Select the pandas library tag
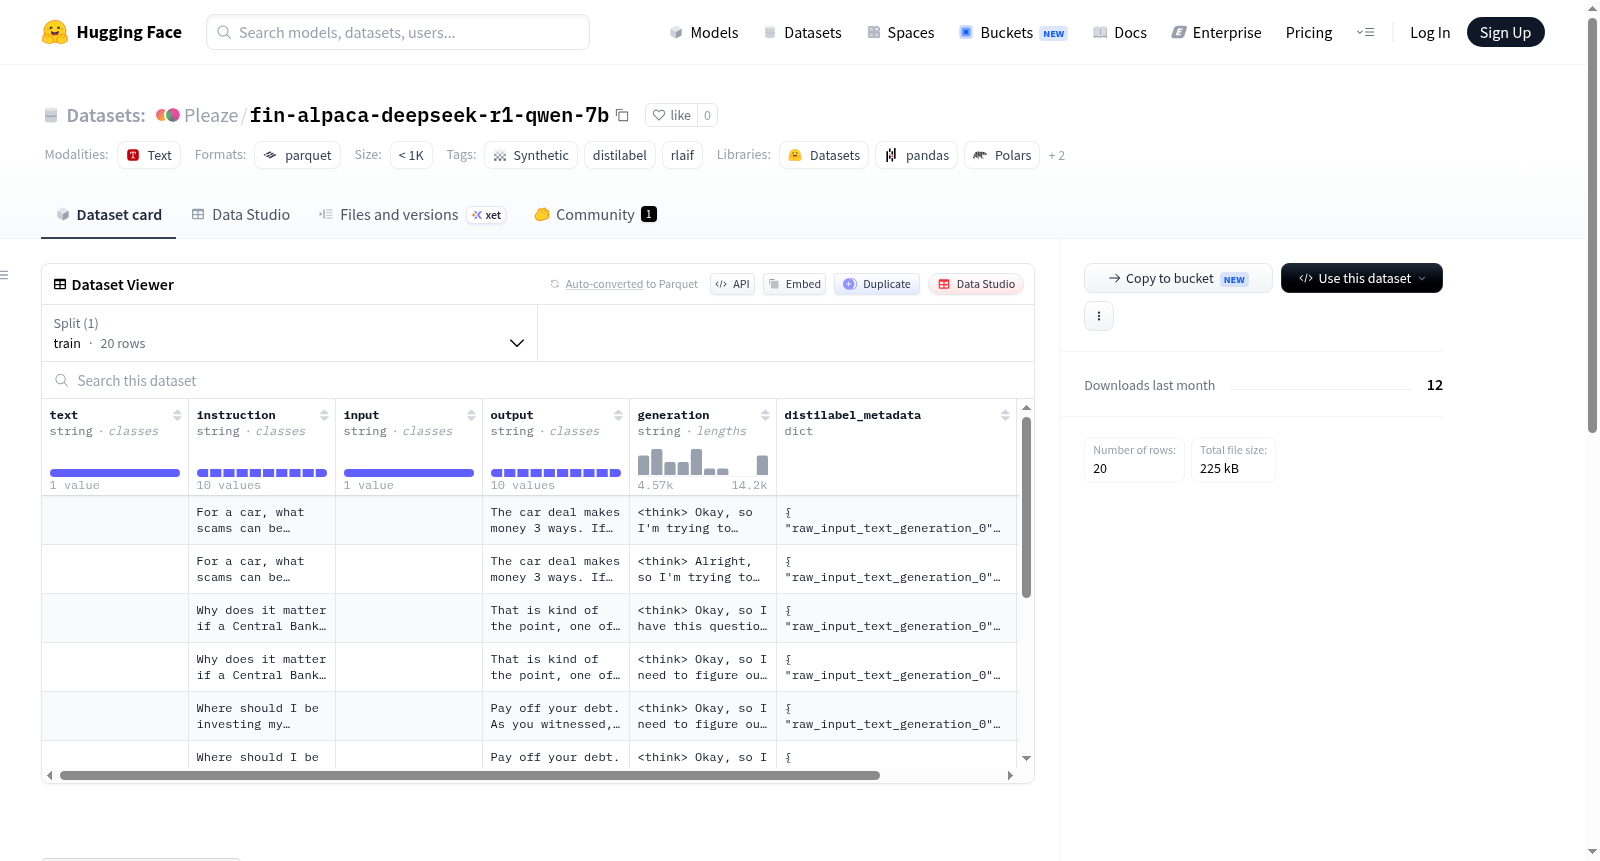The height and width of the screenshot is (861, 1600). point(917,155)
